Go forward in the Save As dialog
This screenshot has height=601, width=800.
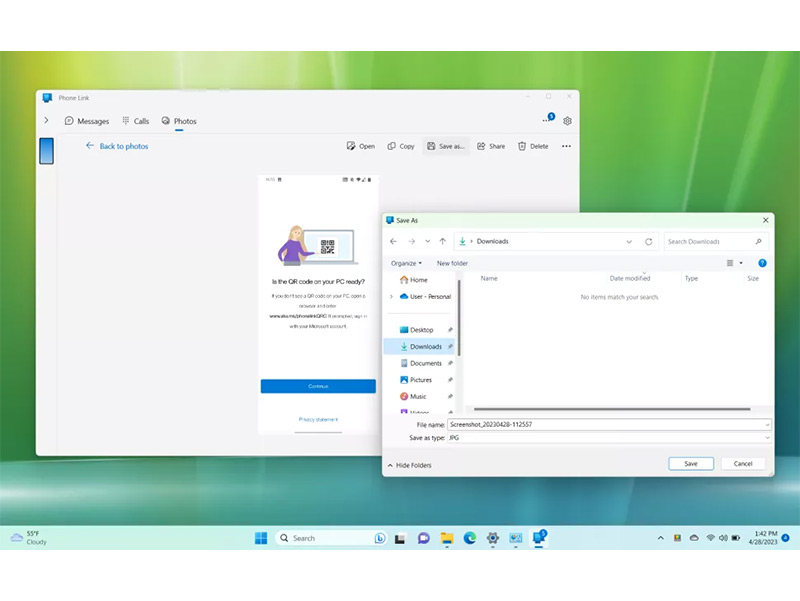click(x=412, y=241)
